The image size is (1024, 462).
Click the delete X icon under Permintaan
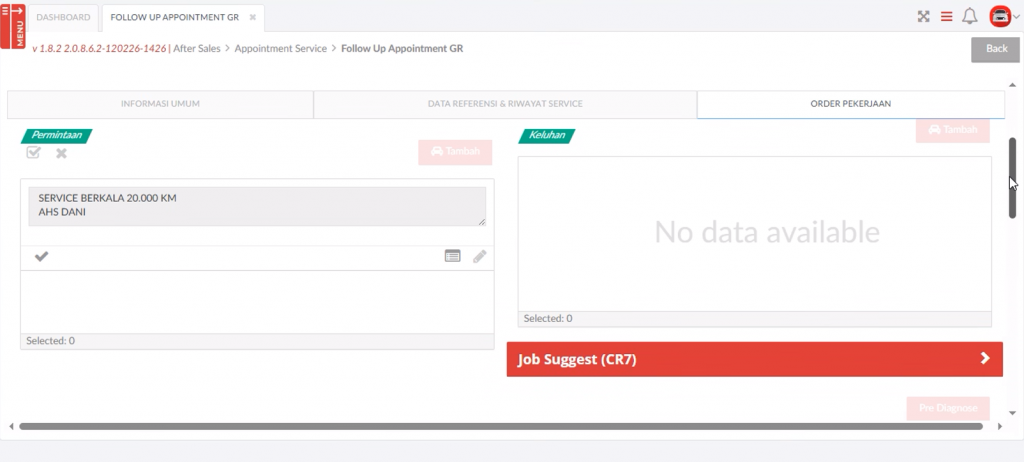pyautogui.click(x=61, y=153)
